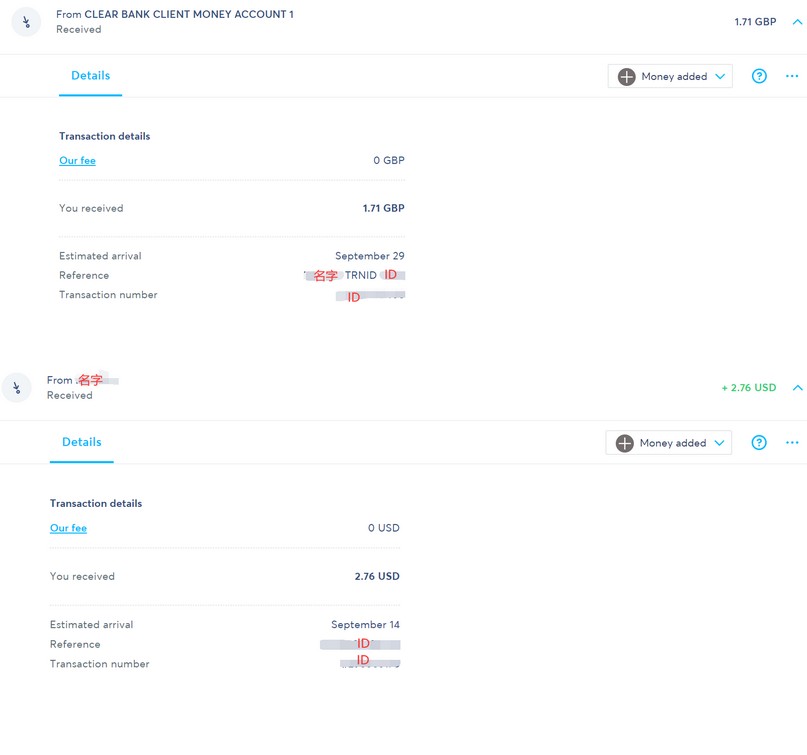
Task: Expand Money added dropdown arrow in the USD transaction
Action: pyautogui.click(x=719, y=443)
